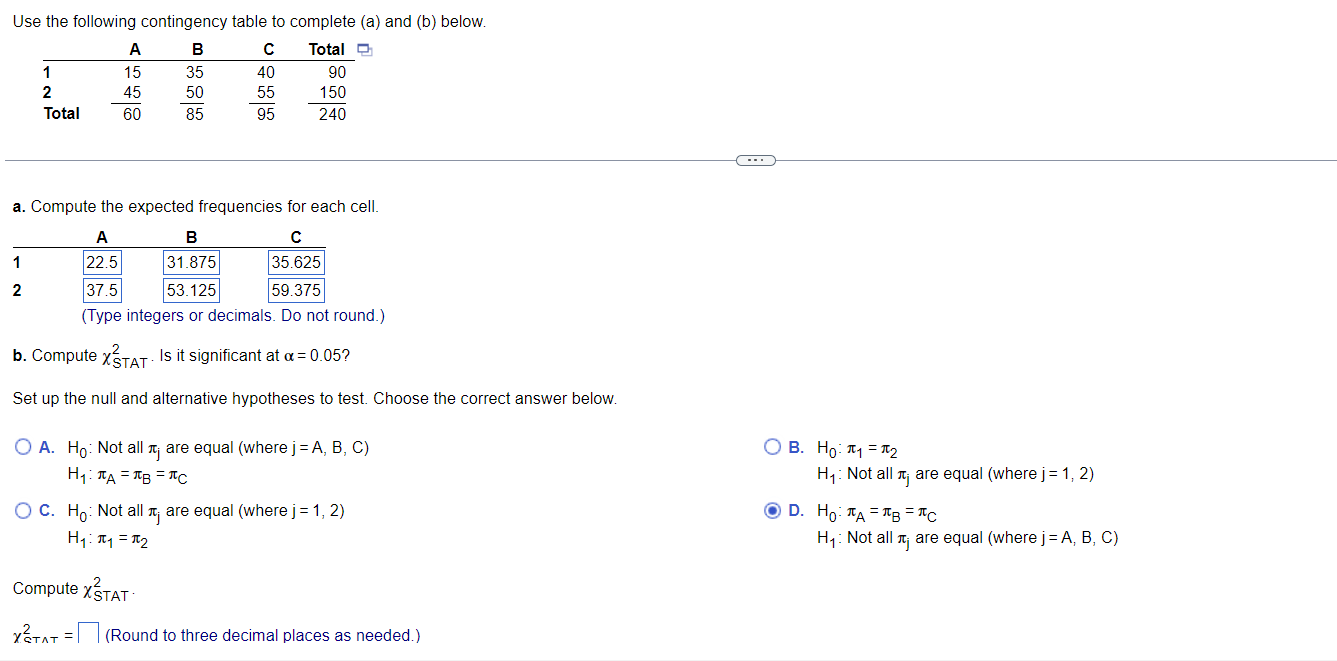Click the expected frequency box showing 22.5
The width and height of the screenshot is (1337, 661).
tap(103, 261)
